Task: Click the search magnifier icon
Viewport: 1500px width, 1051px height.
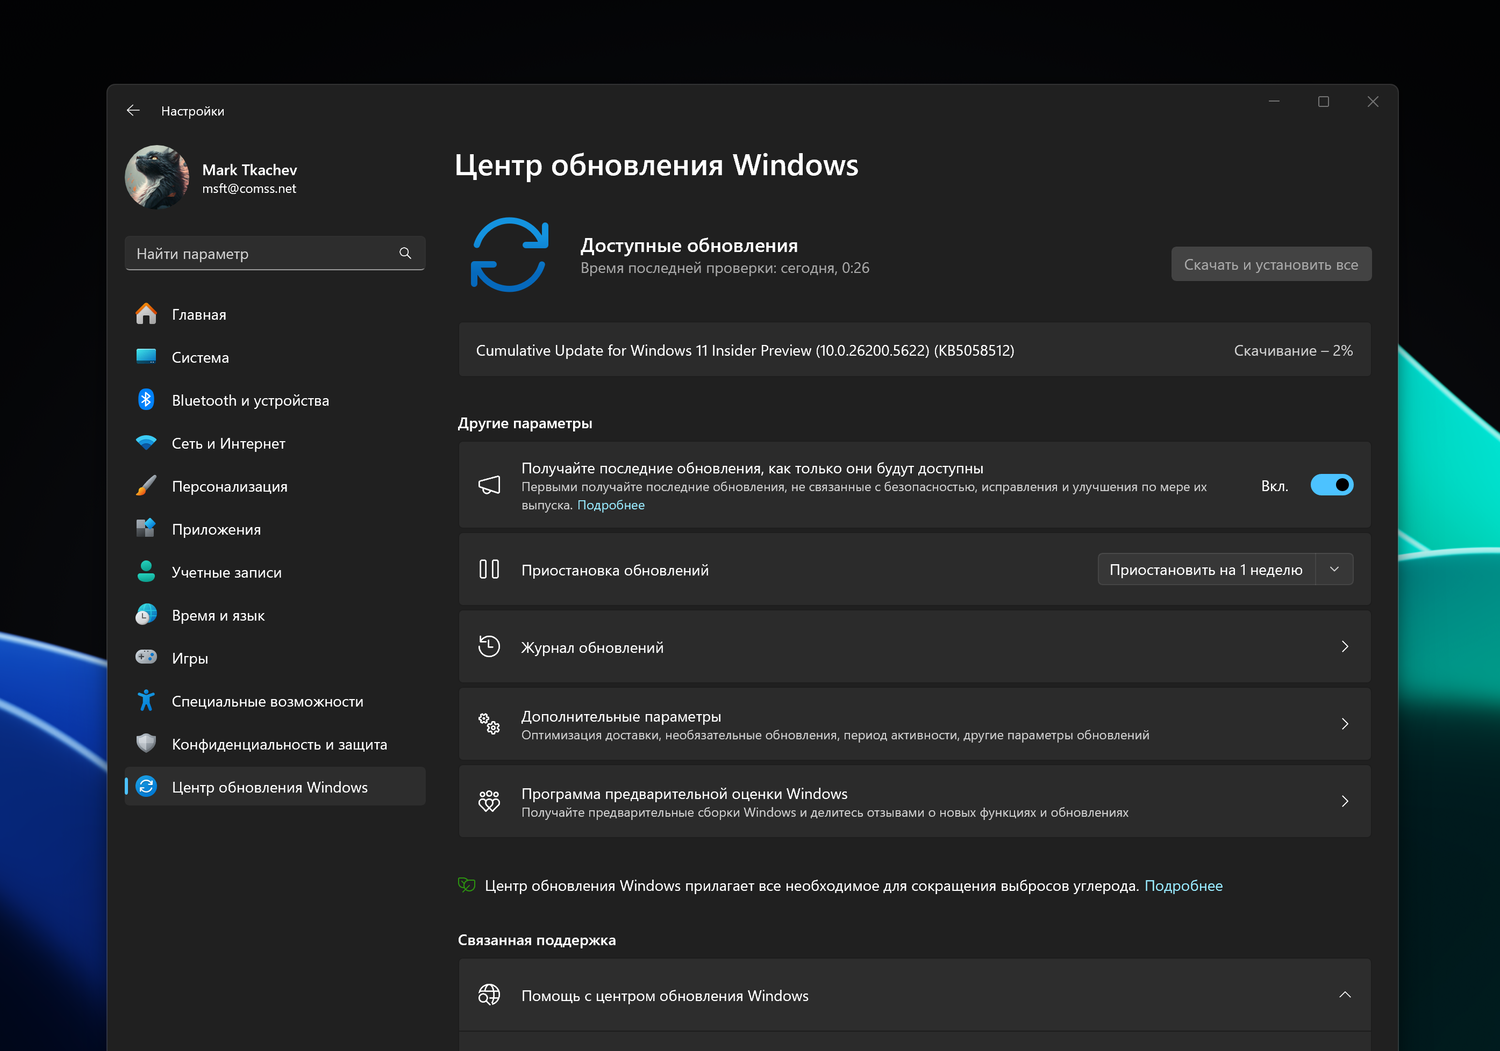Action: pos(405,254)
